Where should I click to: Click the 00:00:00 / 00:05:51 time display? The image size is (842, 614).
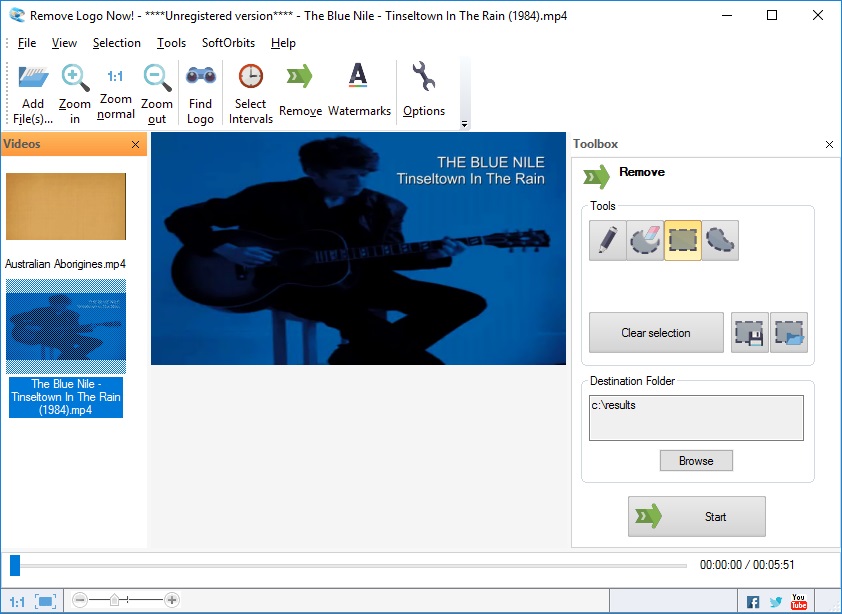[747, 565]
